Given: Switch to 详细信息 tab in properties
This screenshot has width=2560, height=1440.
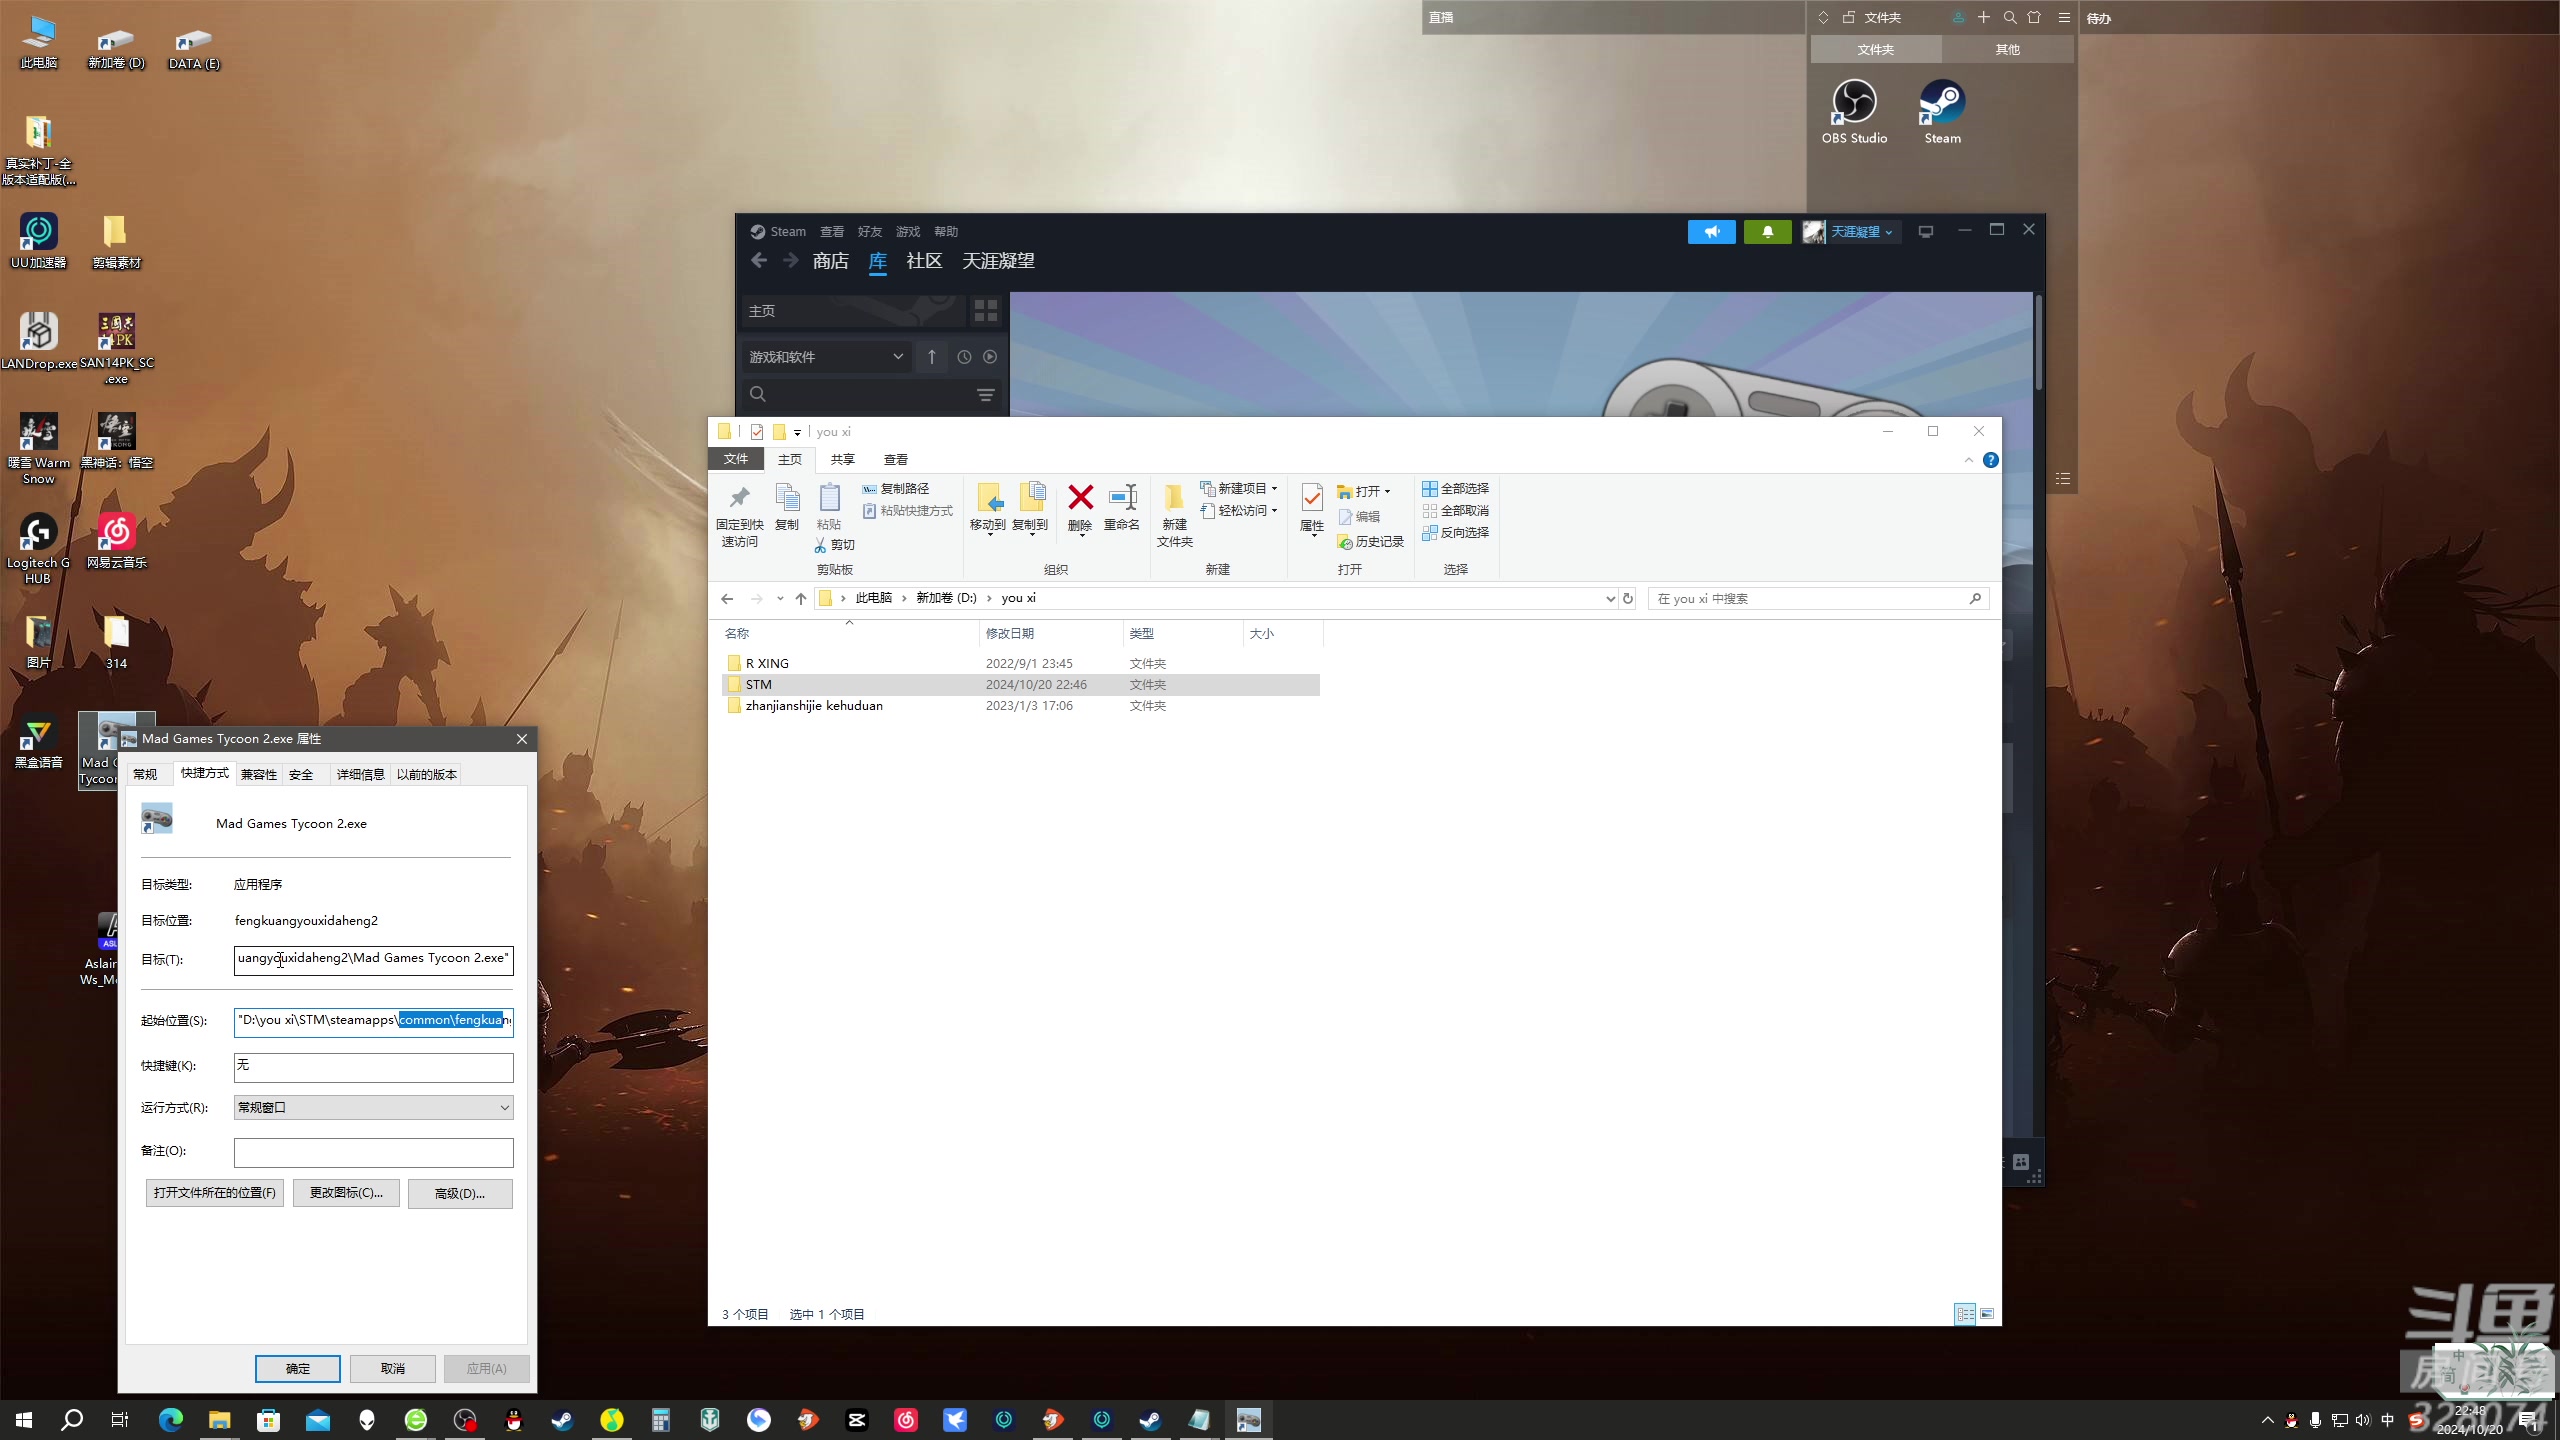Looking at the screenshot, I should point(360,774).
